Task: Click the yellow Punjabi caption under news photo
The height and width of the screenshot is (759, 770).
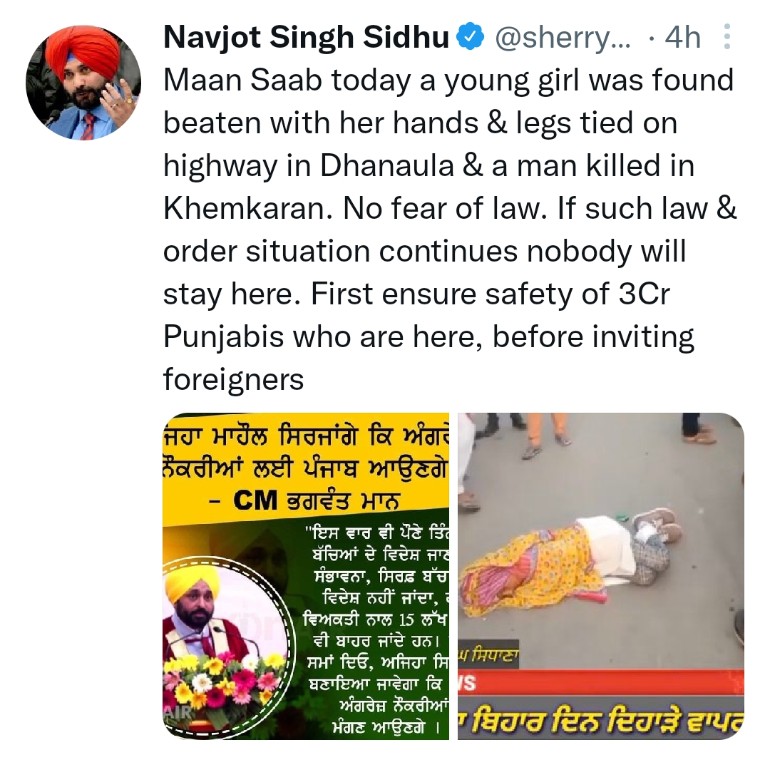Action: (x=601, y=719)
